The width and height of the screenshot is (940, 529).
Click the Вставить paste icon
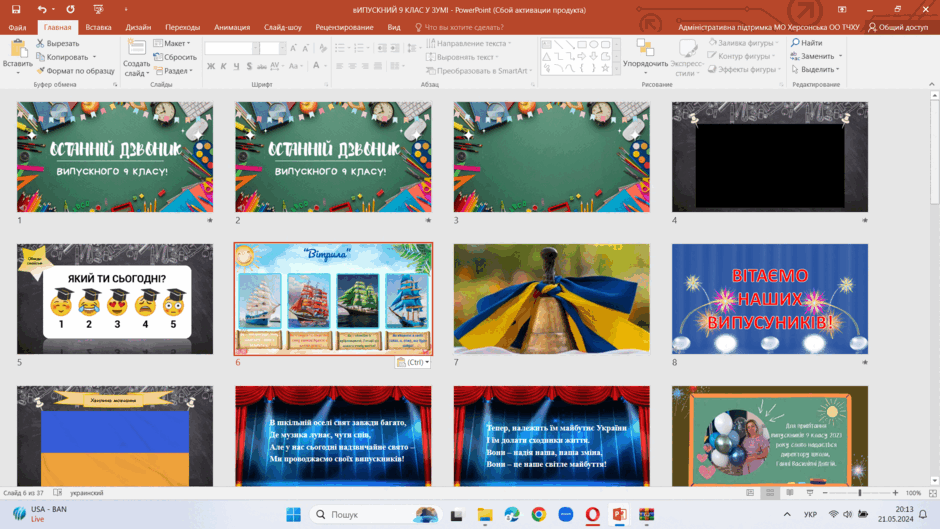coord(17,50)
